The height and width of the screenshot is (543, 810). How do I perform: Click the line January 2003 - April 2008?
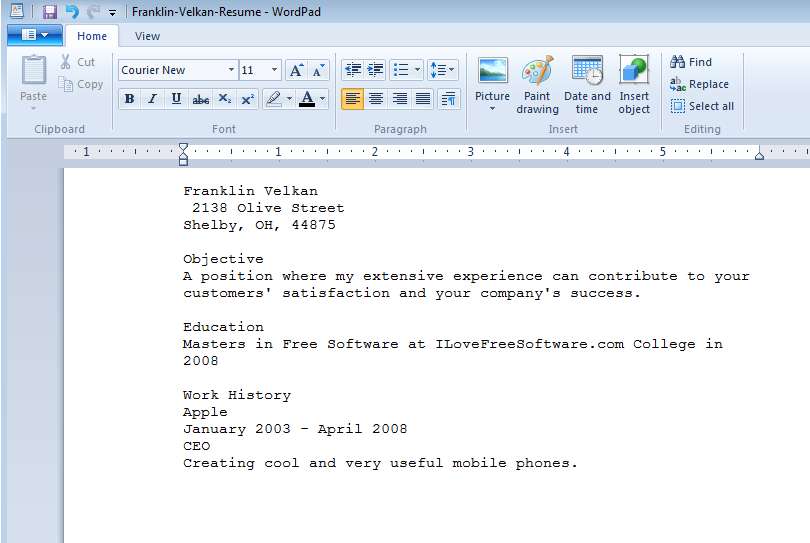295,429
